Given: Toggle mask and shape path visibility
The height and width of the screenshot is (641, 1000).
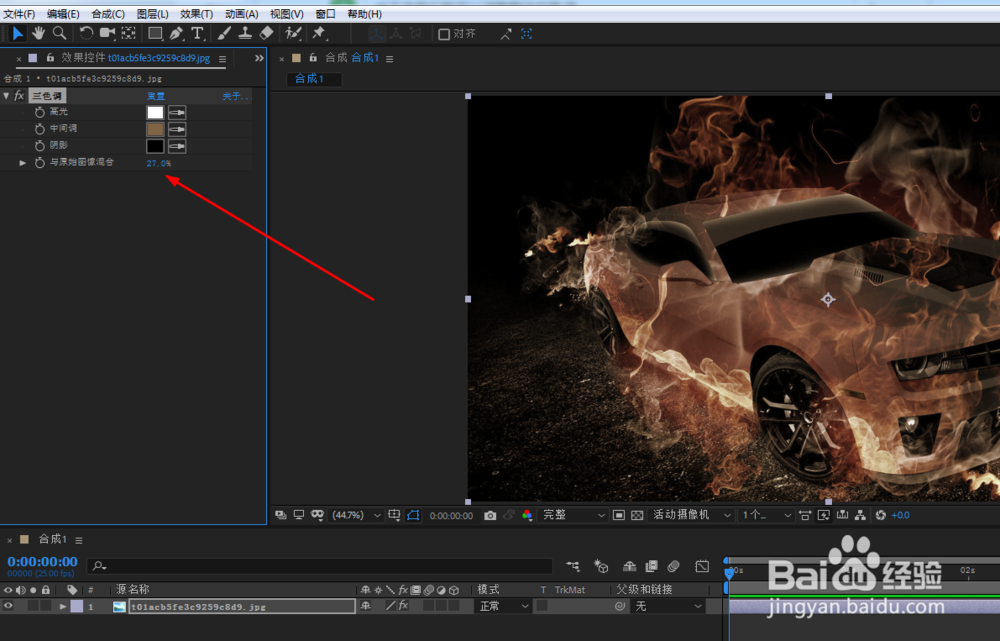Looking at the screenshot, I should pos(413,515).
